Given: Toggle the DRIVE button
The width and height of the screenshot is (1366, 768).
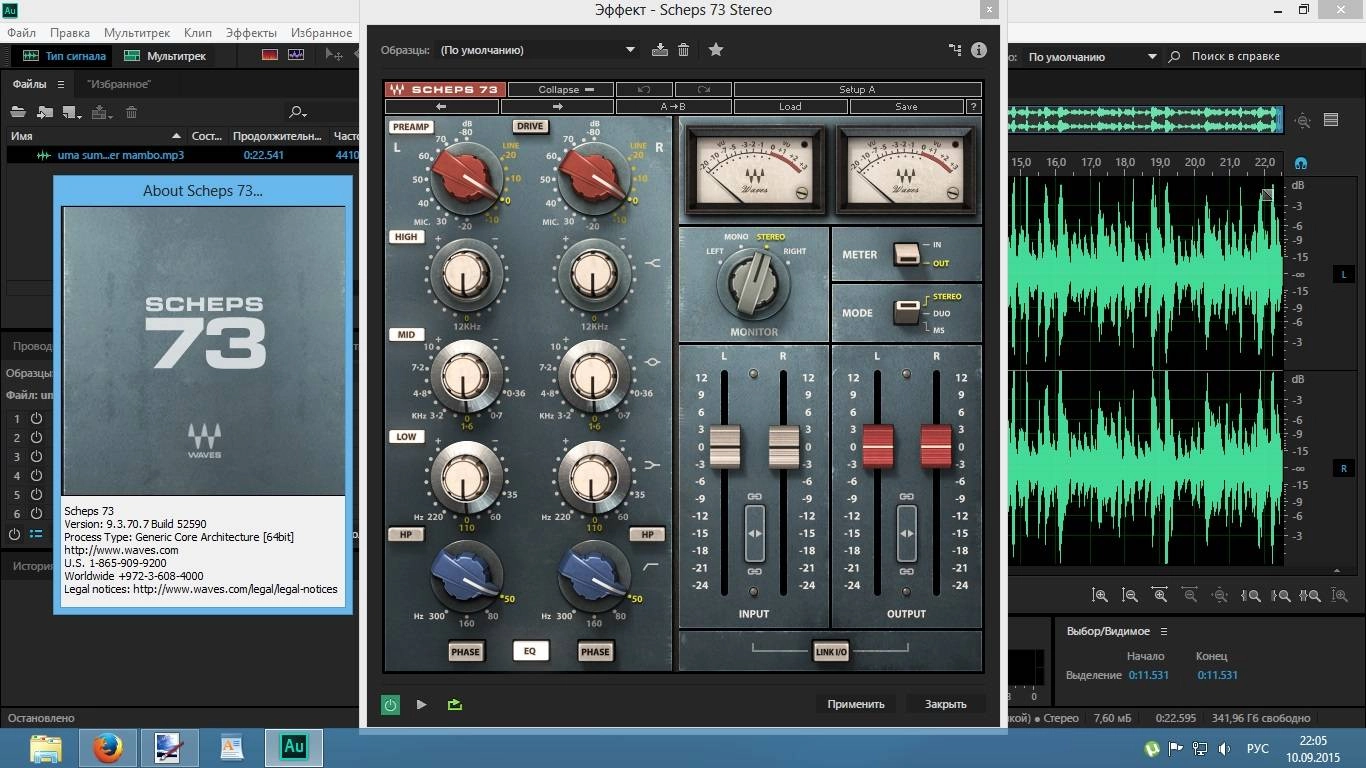Looking at the screenshot, I should [x=530, y=126].
